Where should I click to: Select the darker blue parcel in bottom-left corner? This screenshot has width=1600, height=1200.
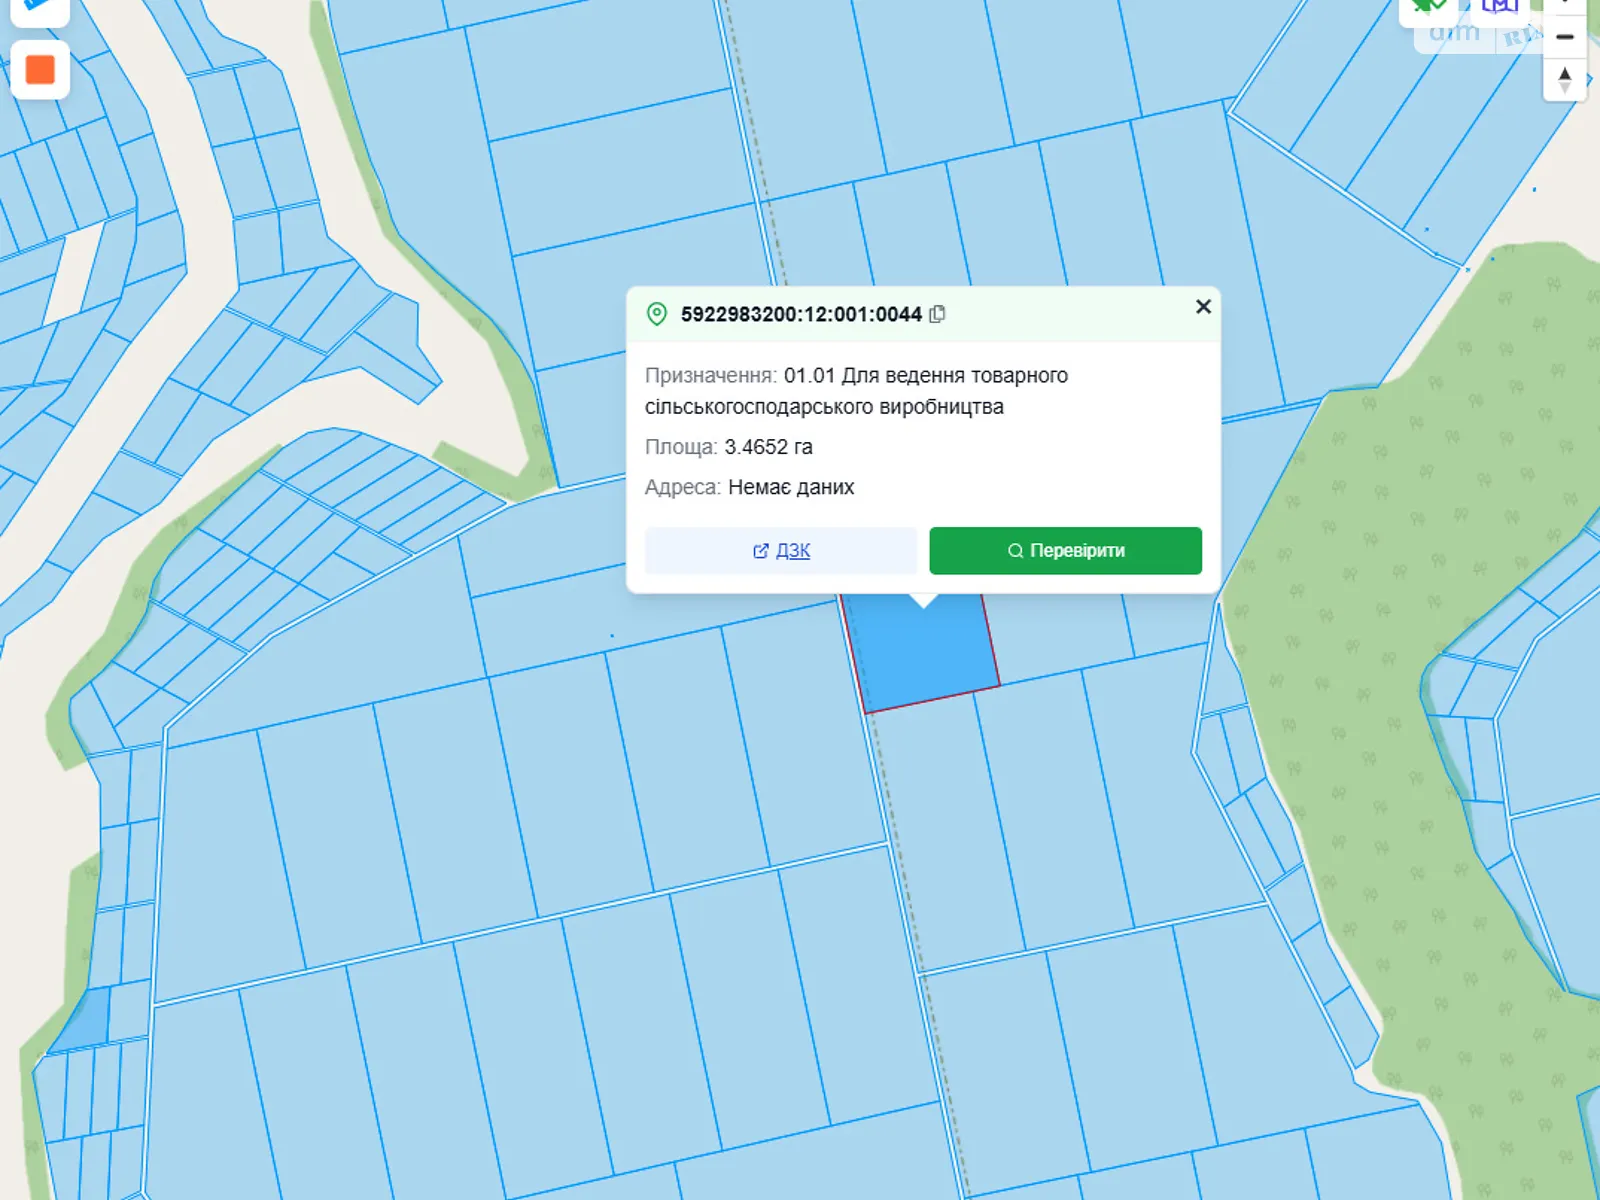(82, 1020)
